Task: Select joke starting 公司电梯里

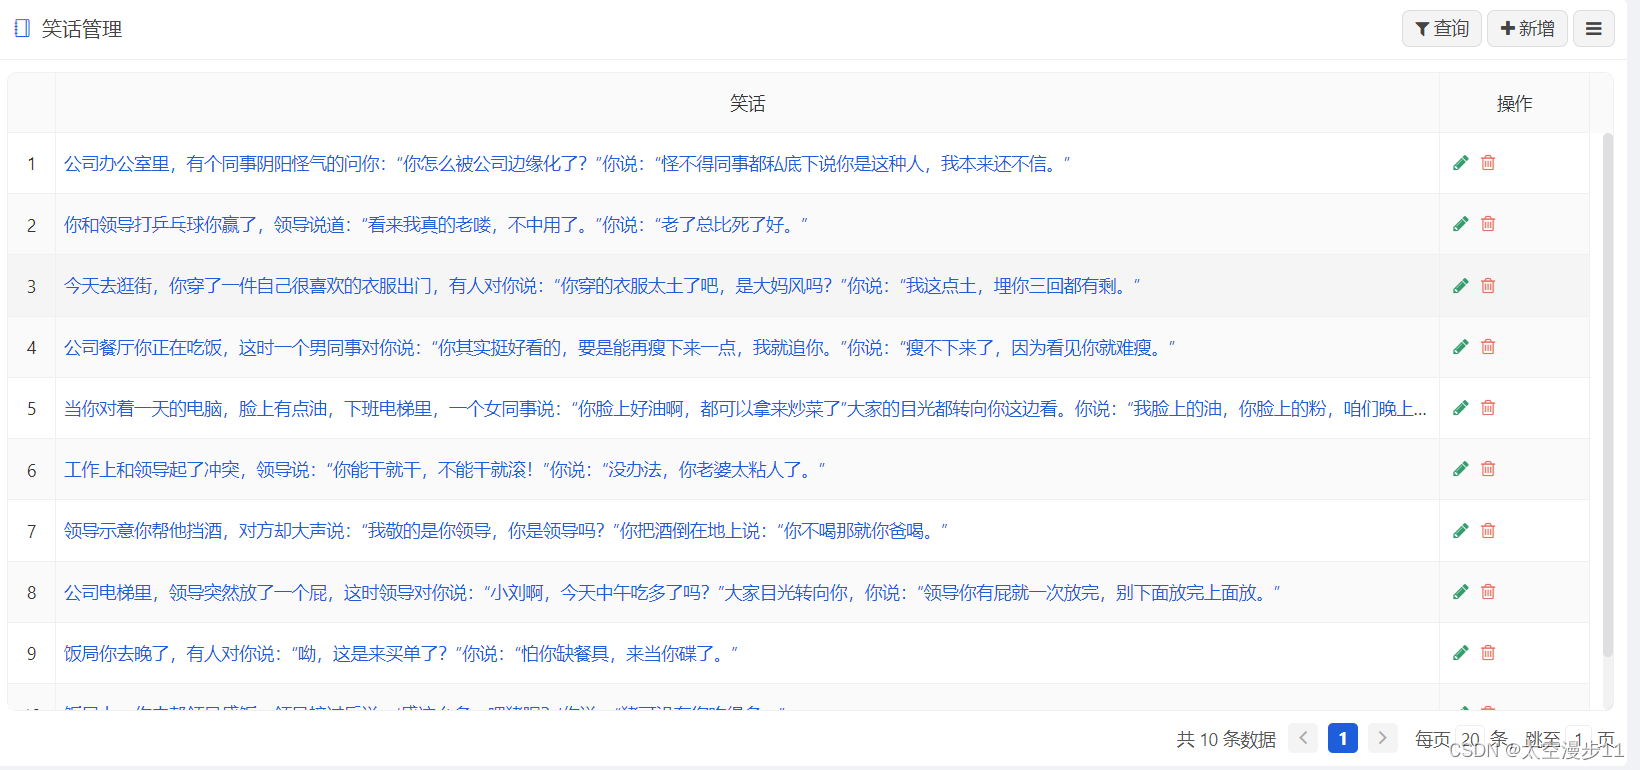Action: tap(671, 592)
